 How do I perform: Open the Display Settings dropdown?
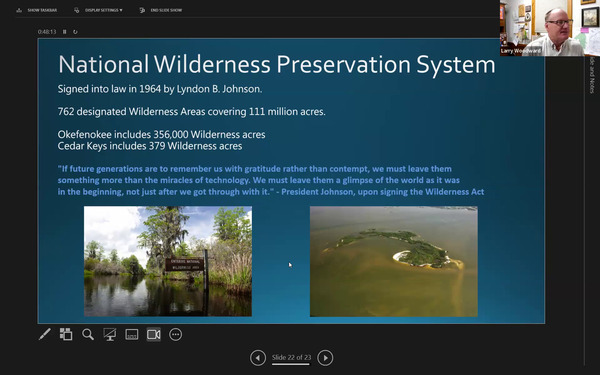click(98, 10)
